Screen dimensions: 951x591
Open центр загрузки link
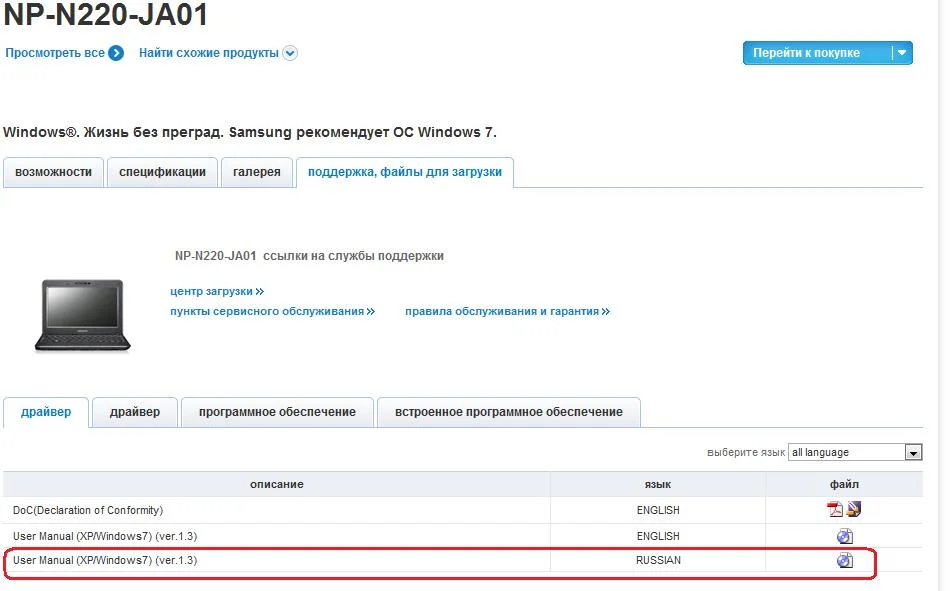[217, 291]
